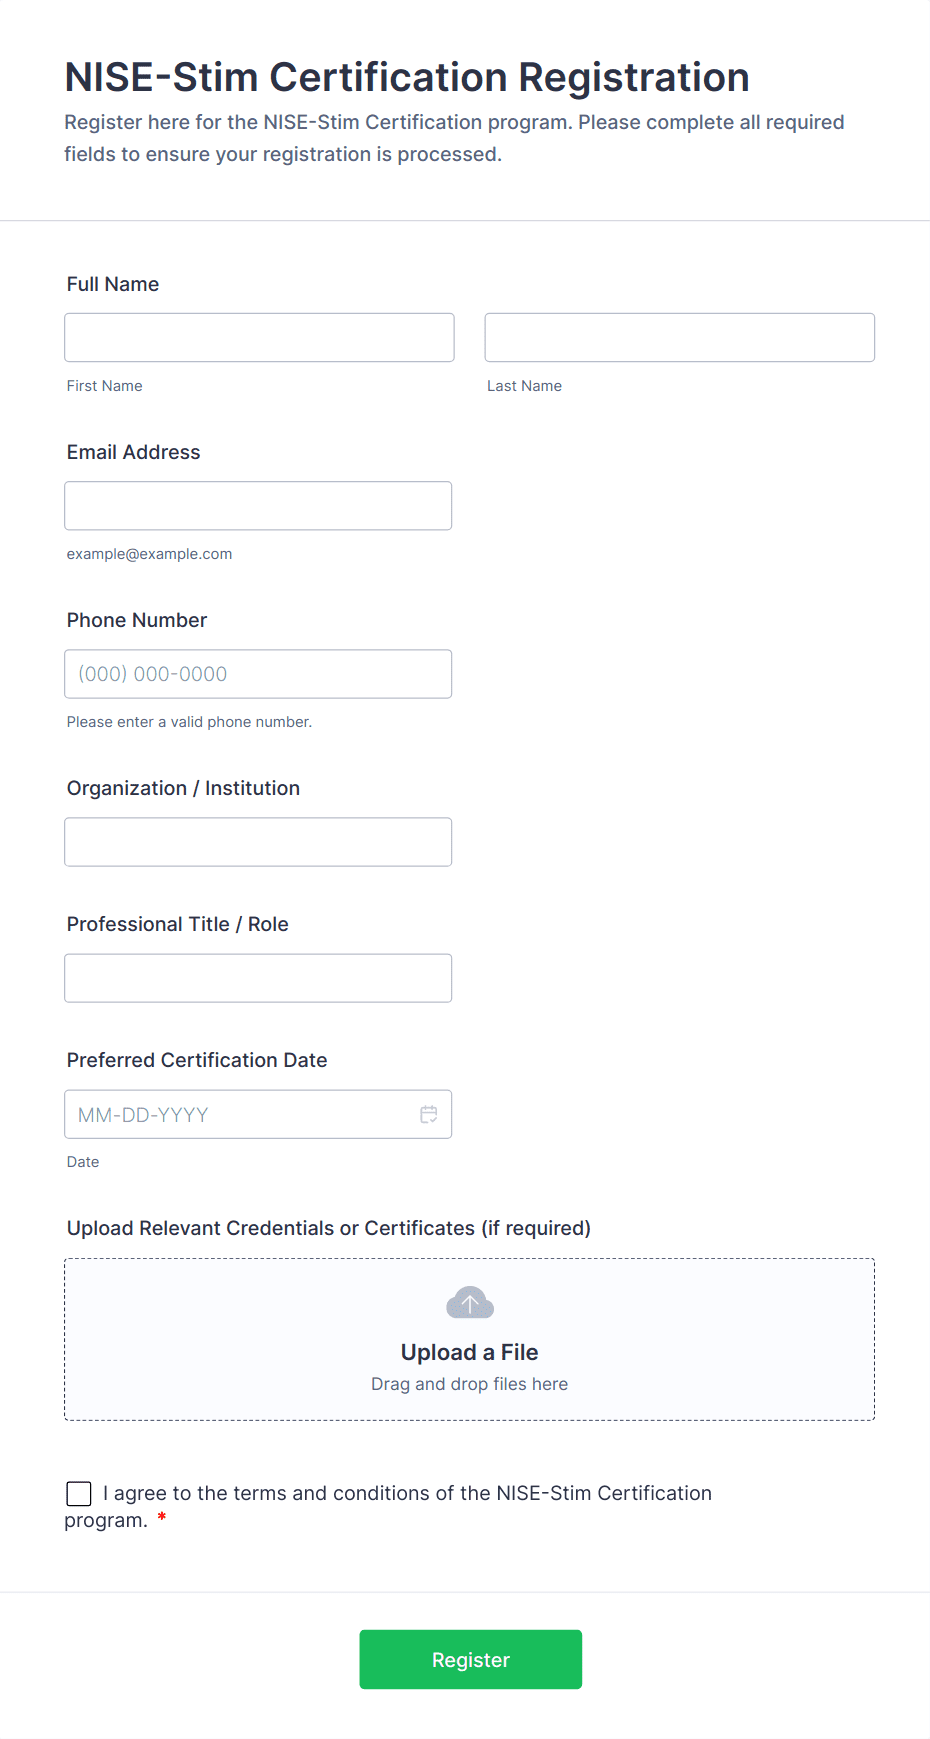The width and height of the screenshot is (930, 1739).
Task: Click the terms agreement label text
Action: point(407,1493)
